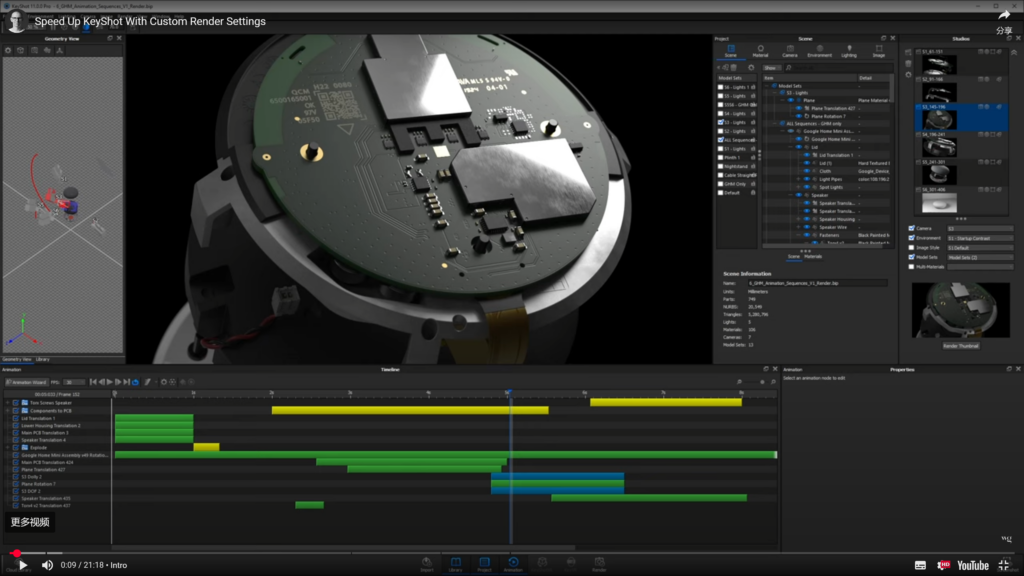Image resolution: width=1024 pixels, height=576 pixels.
Task: Jump to last frame of animation
Action: (127, 382)
